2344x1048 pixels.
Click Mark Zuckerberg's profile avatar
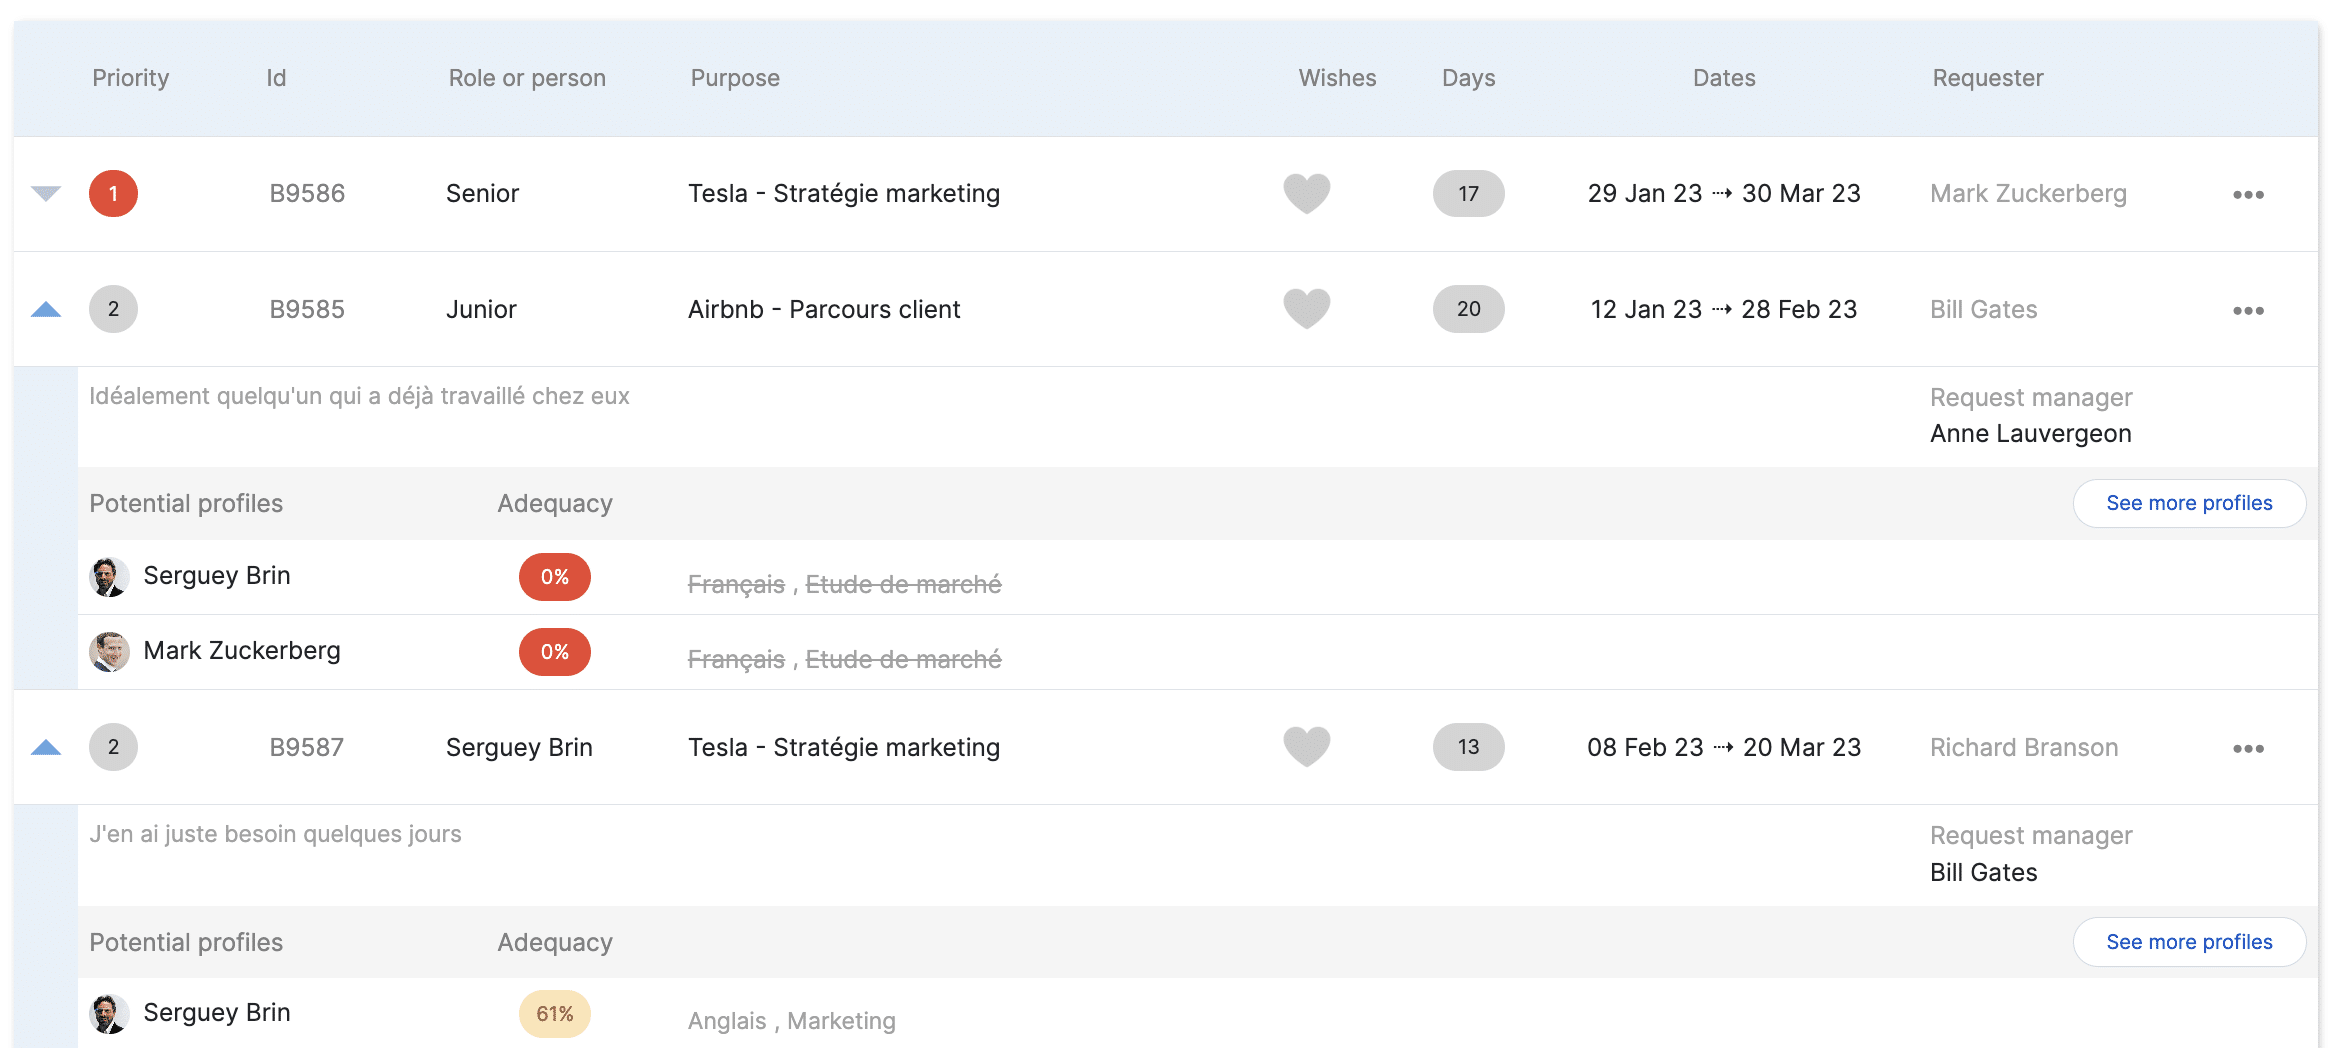pos(109,652)
